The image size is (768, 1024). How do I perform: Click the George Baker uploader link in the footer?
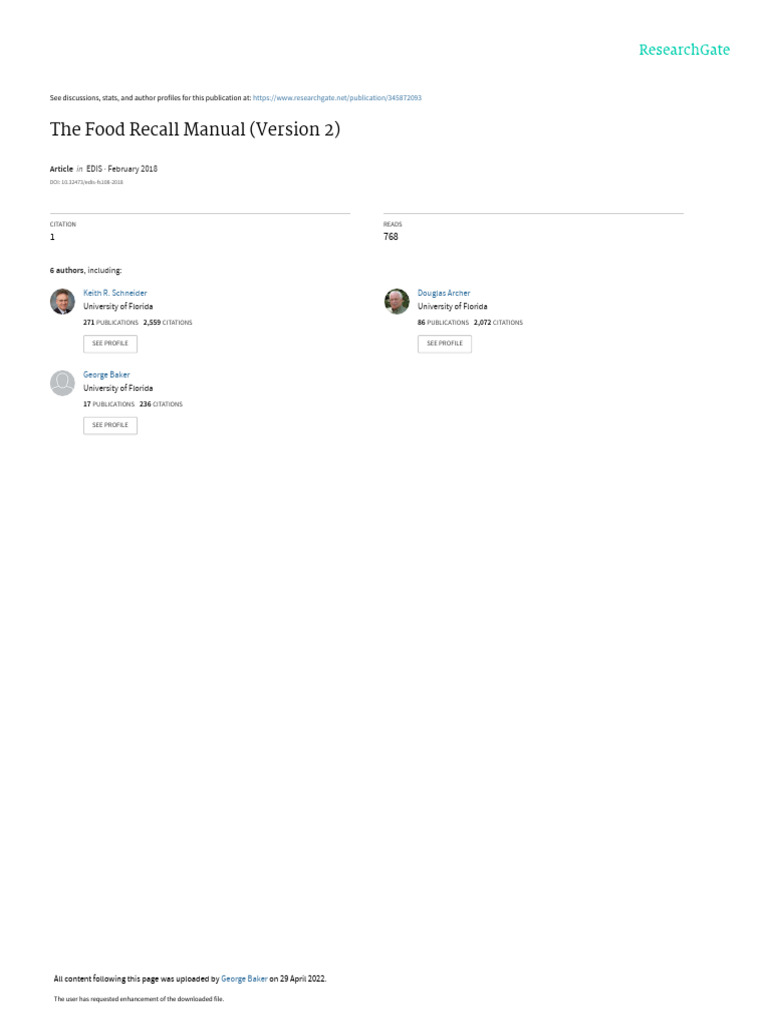pos(244,978)
